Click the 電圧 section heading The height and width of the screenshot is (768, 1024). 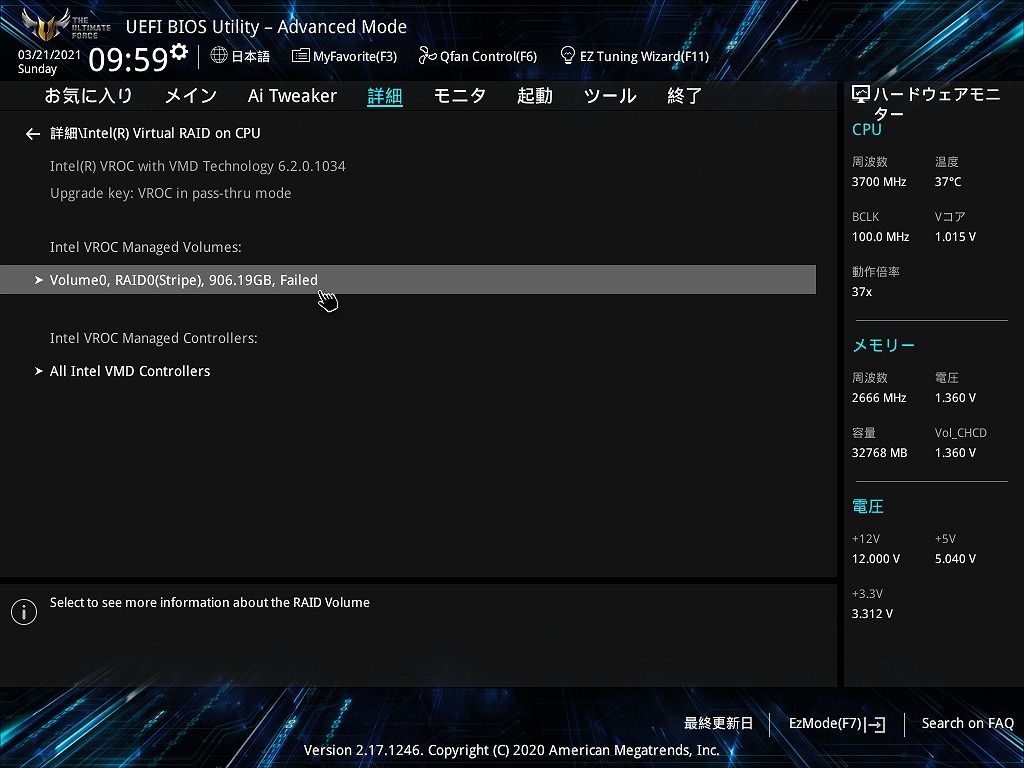(x=868, y=506)
